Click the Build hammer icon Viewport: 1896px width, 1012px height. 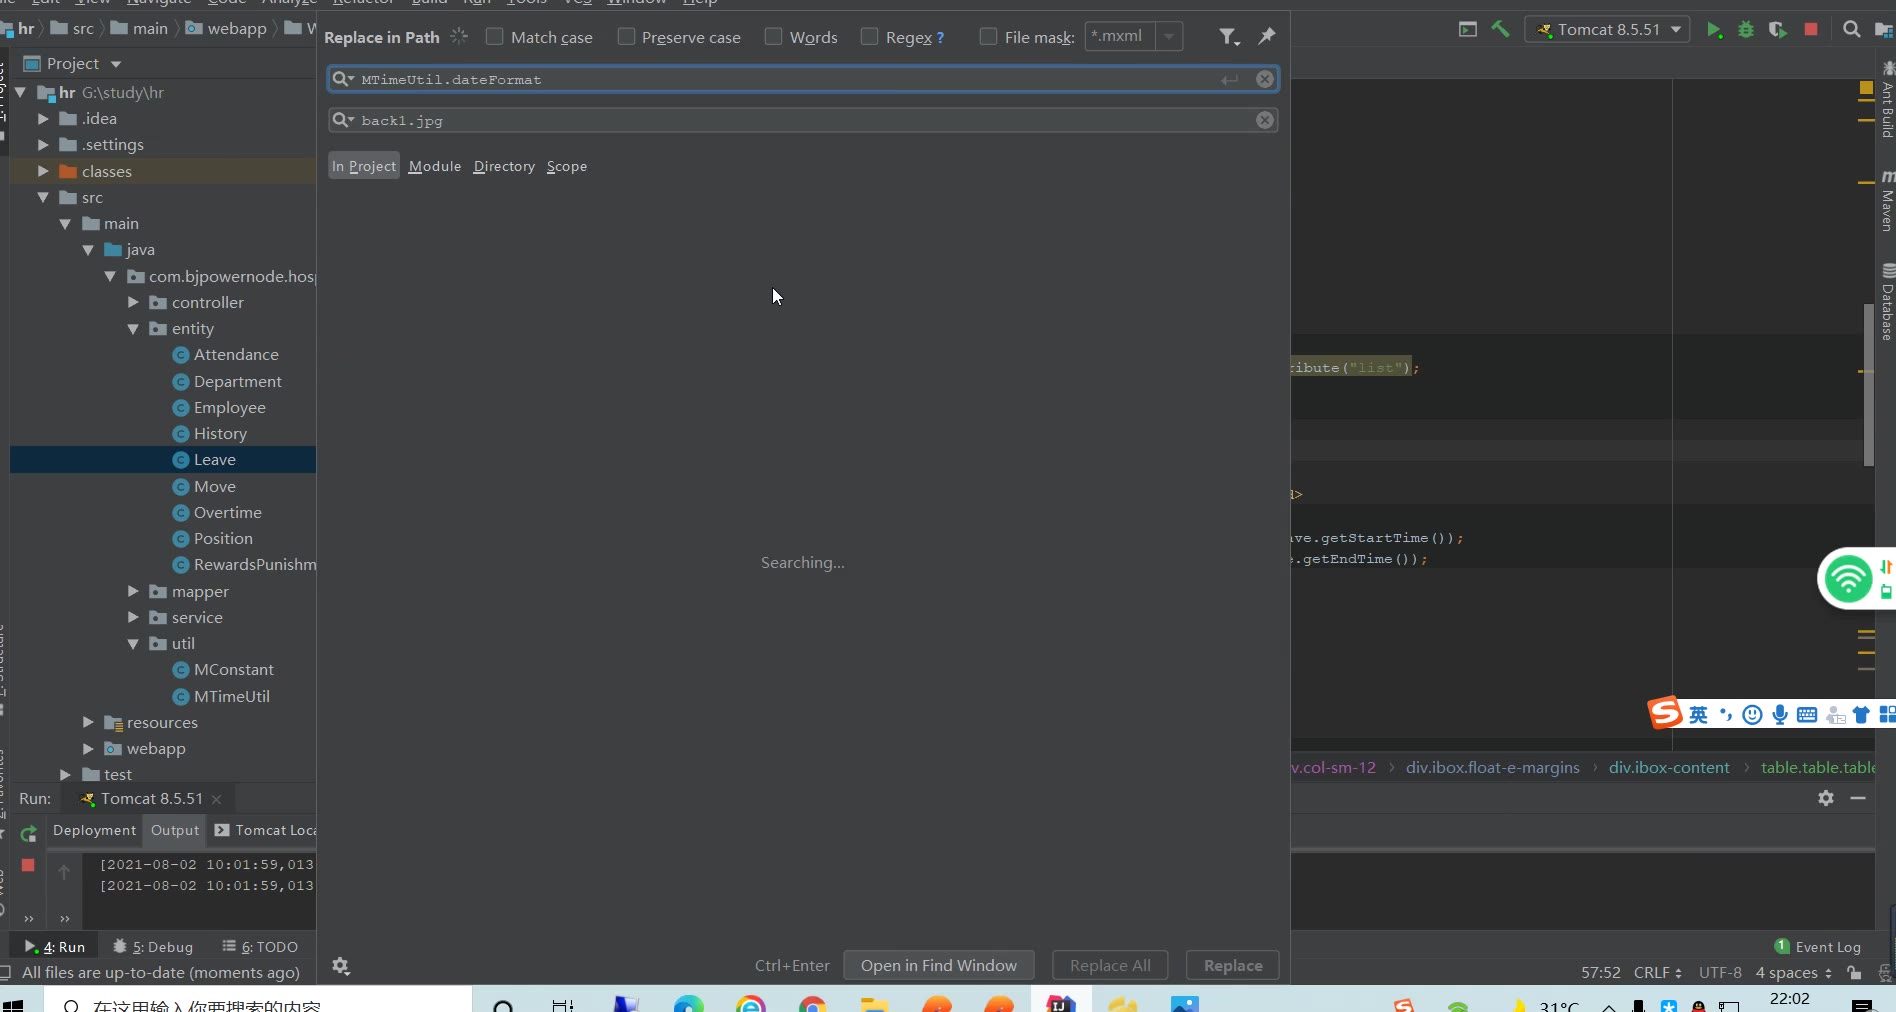point(1500,30)
